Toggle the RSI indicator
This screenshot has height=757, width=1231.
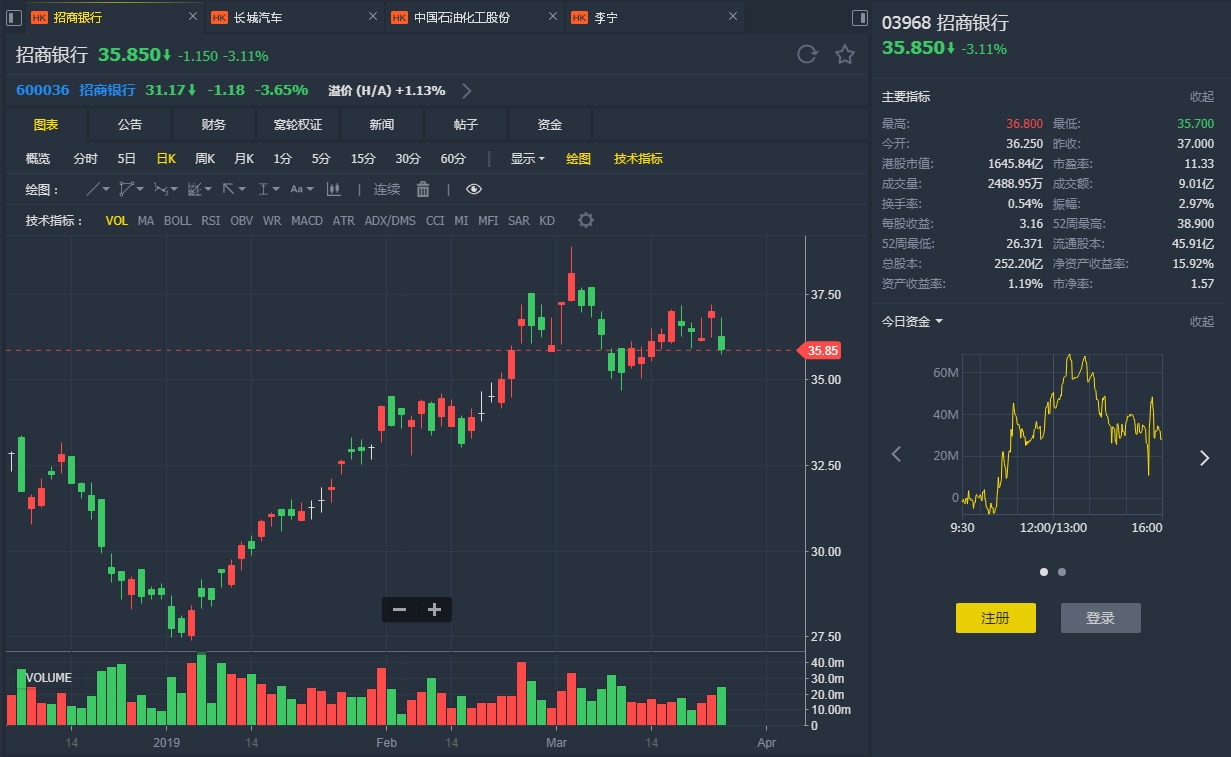pos(210,220)
